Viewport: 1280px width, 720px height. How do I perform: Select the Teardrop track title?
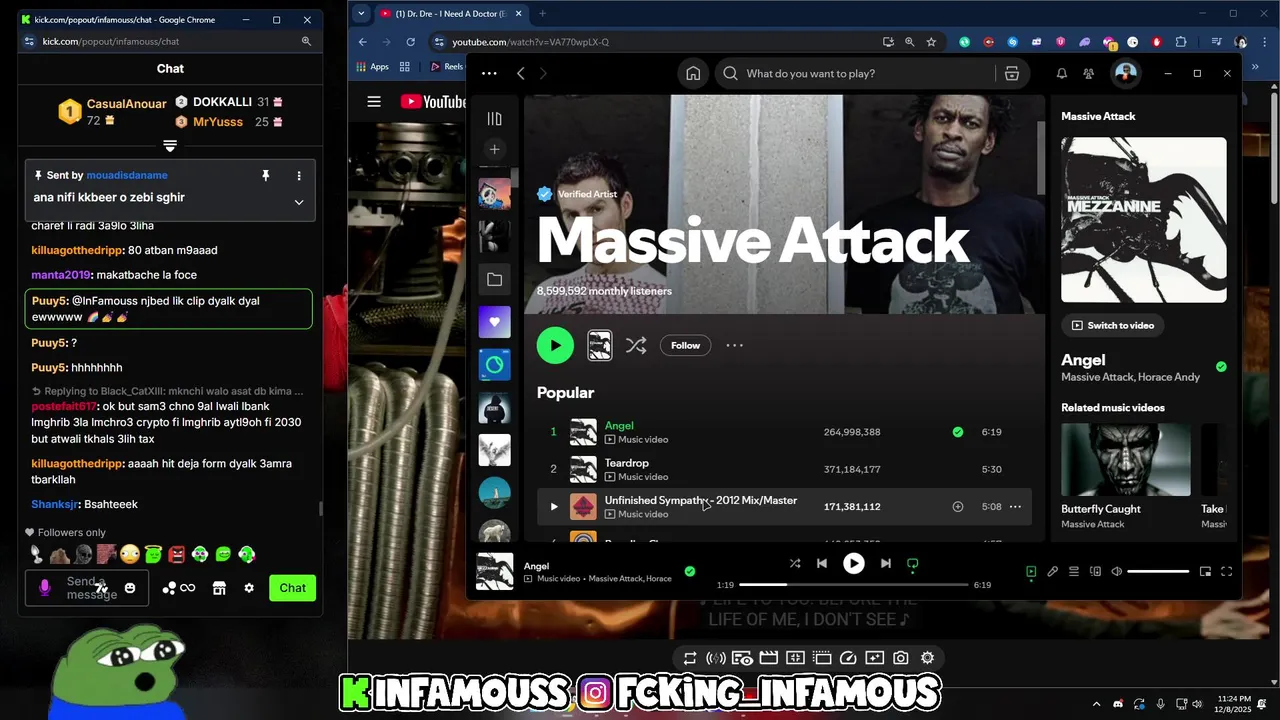point(627,463)
